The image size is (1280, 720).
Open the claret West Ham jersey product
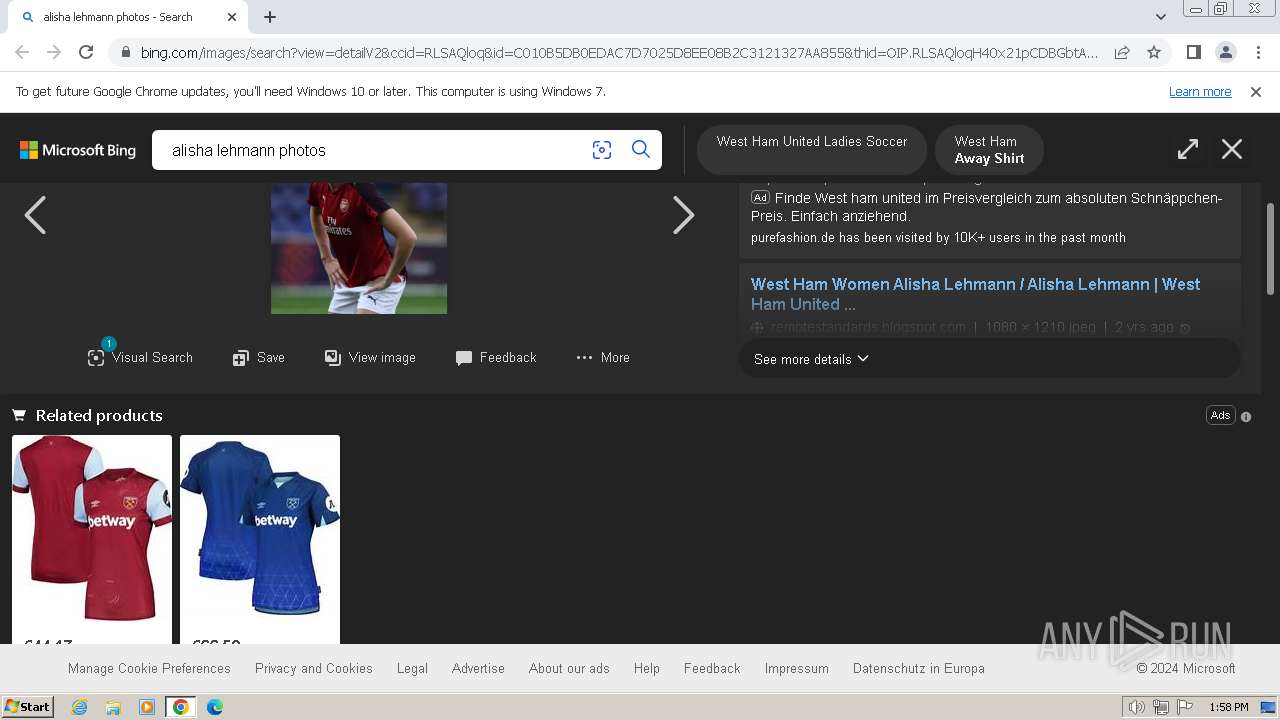(x=92, y=538)
